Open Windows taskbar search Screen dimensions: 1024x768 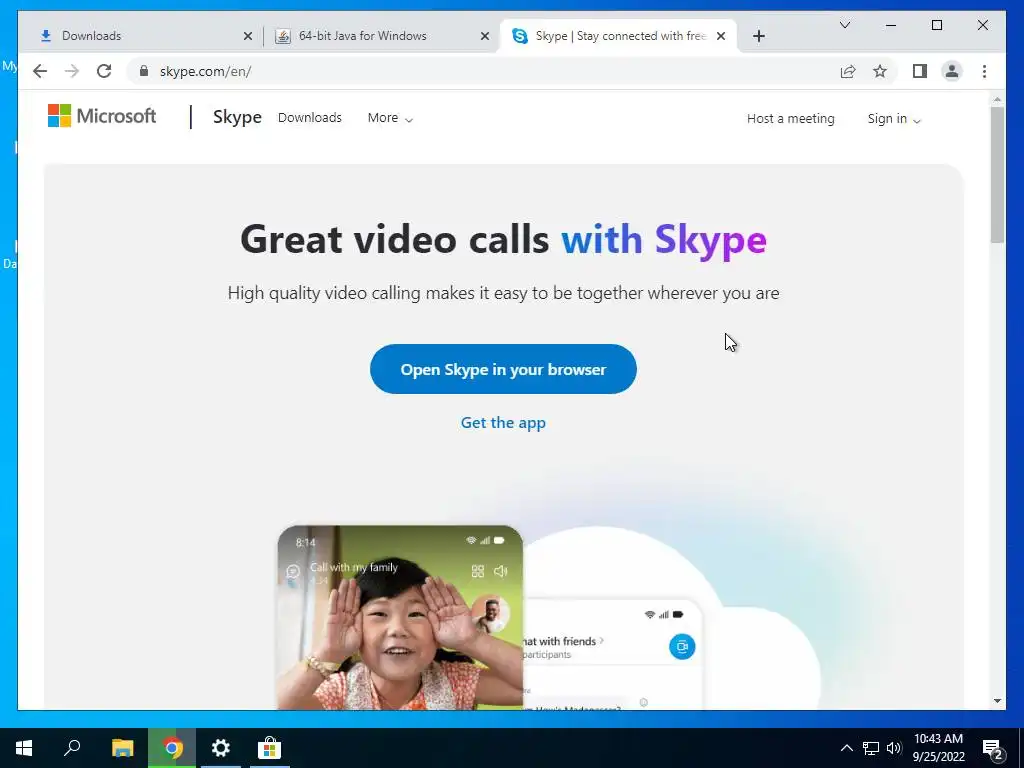[x=72, y=748]
